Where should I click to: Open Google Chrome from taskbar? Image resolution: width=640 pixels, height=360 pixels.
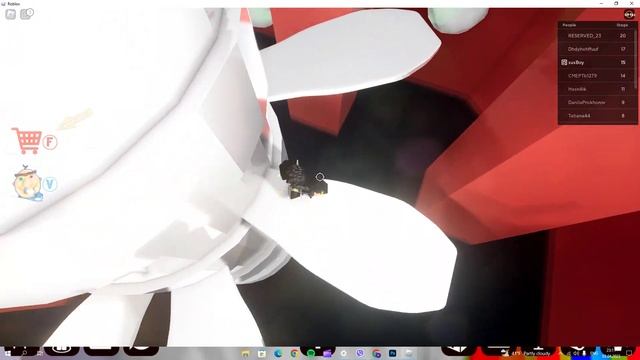click(x=294, y=353)
